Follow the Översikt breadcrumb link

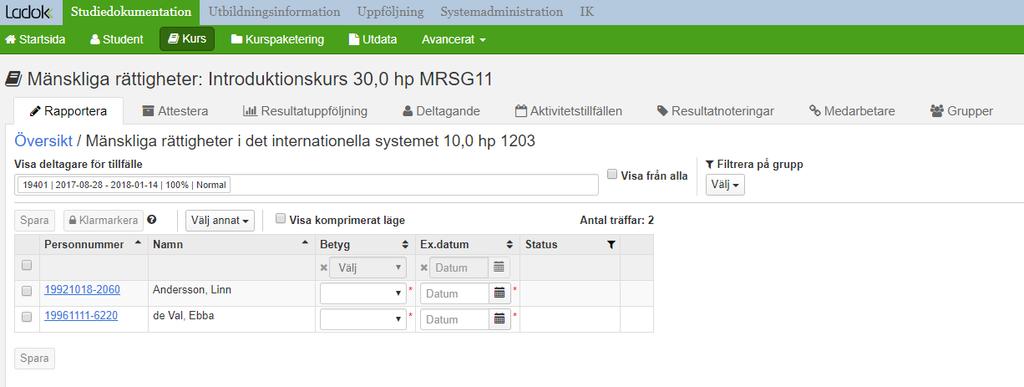[43, 141]
